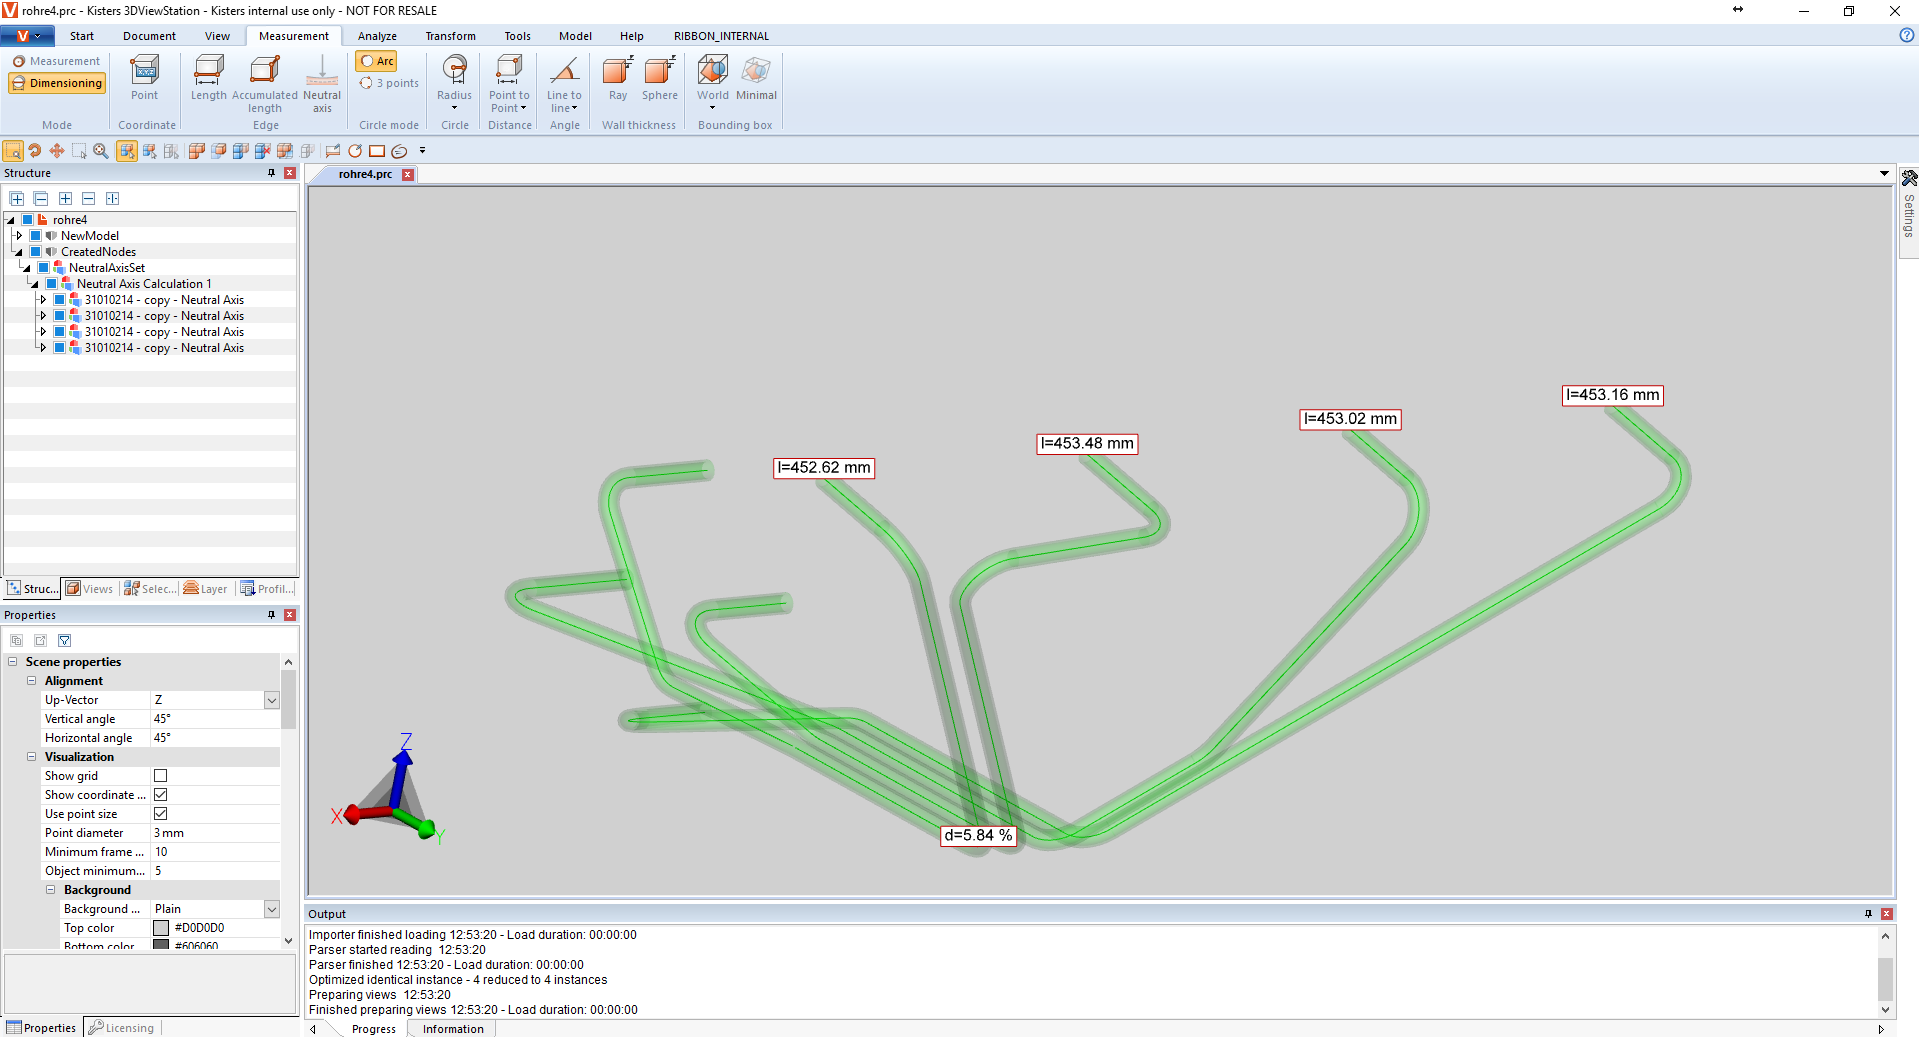Collapse the CreatedNodes tree node
This screenshot has width=1919, height=1037.
click(18, 252)
